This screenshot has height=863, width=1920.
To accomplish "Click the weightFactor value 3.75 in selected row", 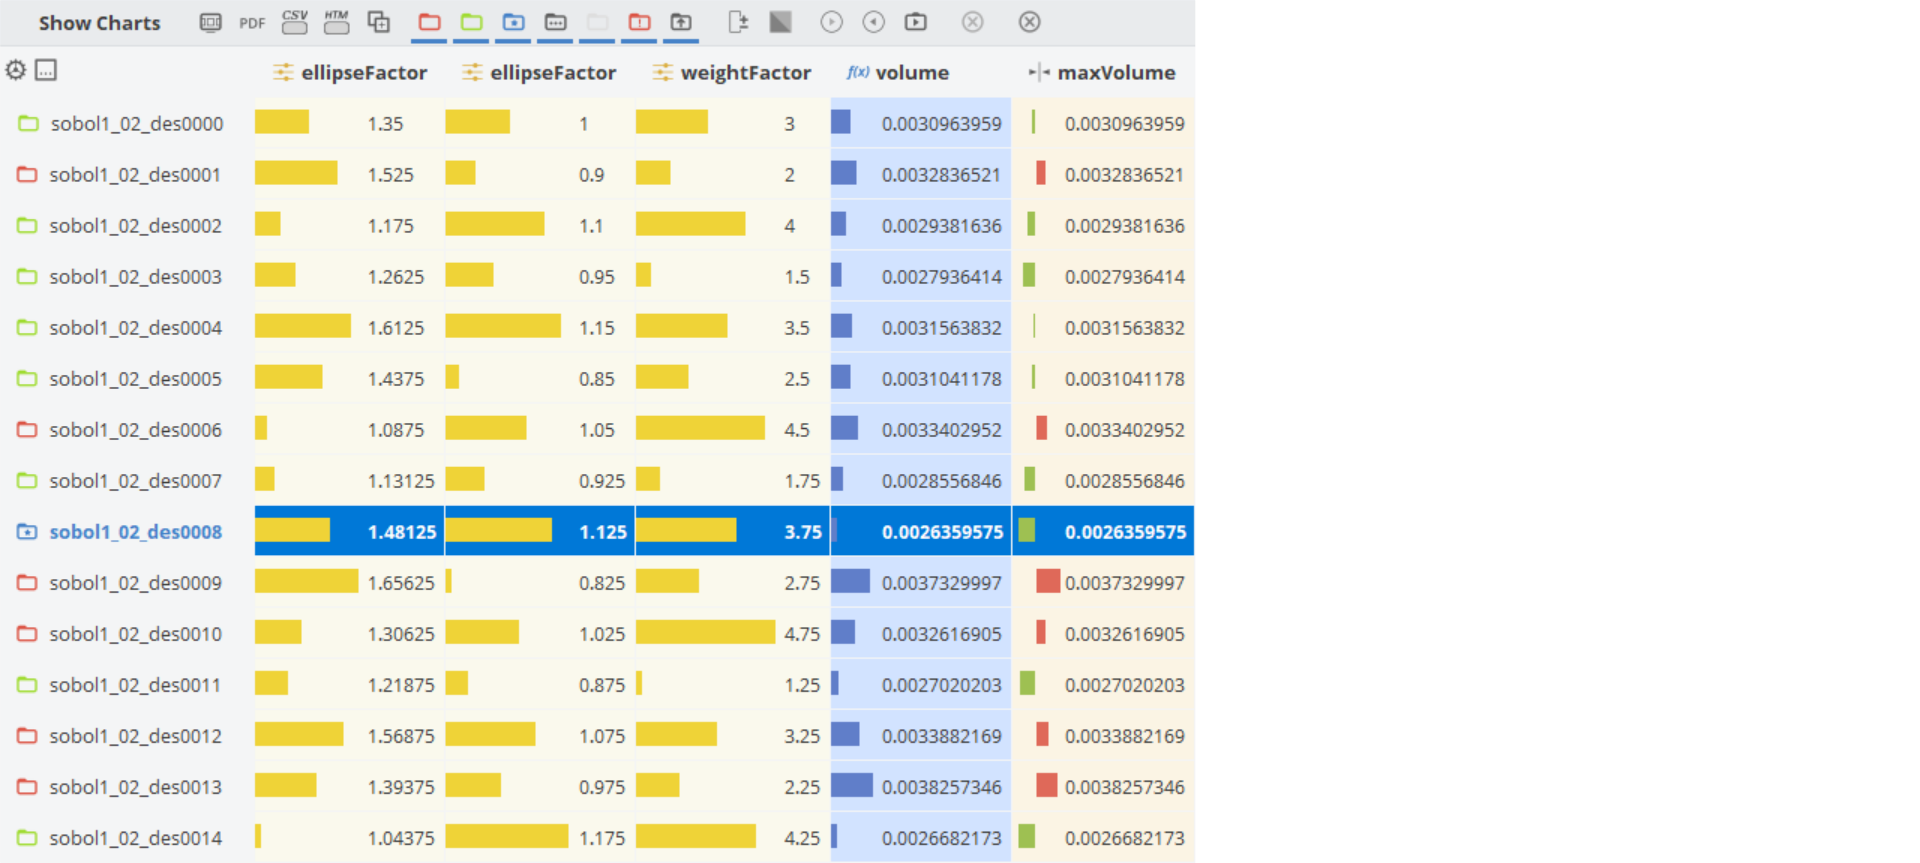I will point(803,532).
